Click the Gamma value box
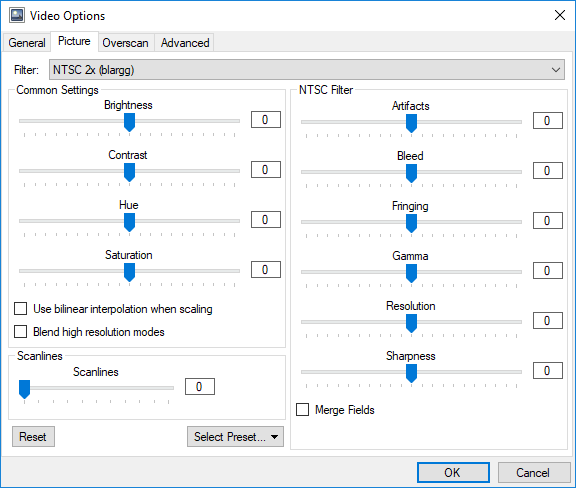Screen dimensions: 576x488 [x=548, y=270]
